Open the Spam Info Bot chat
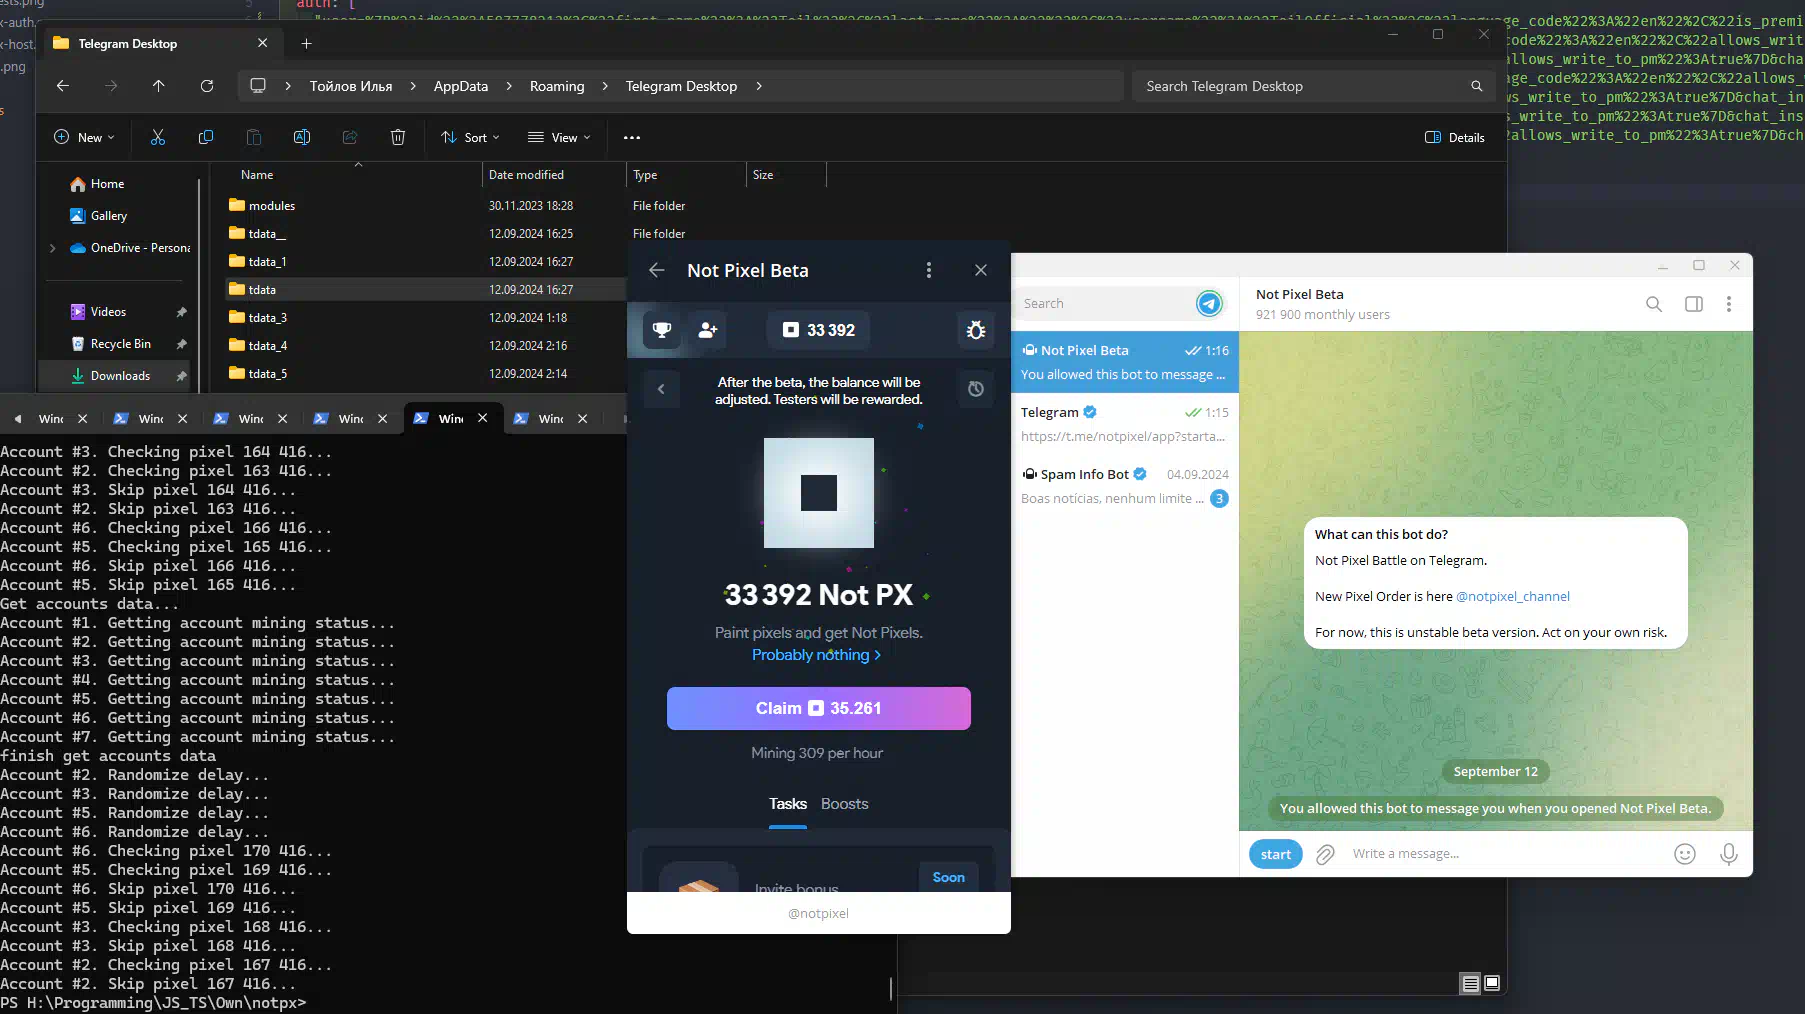 pos(1125,486)
